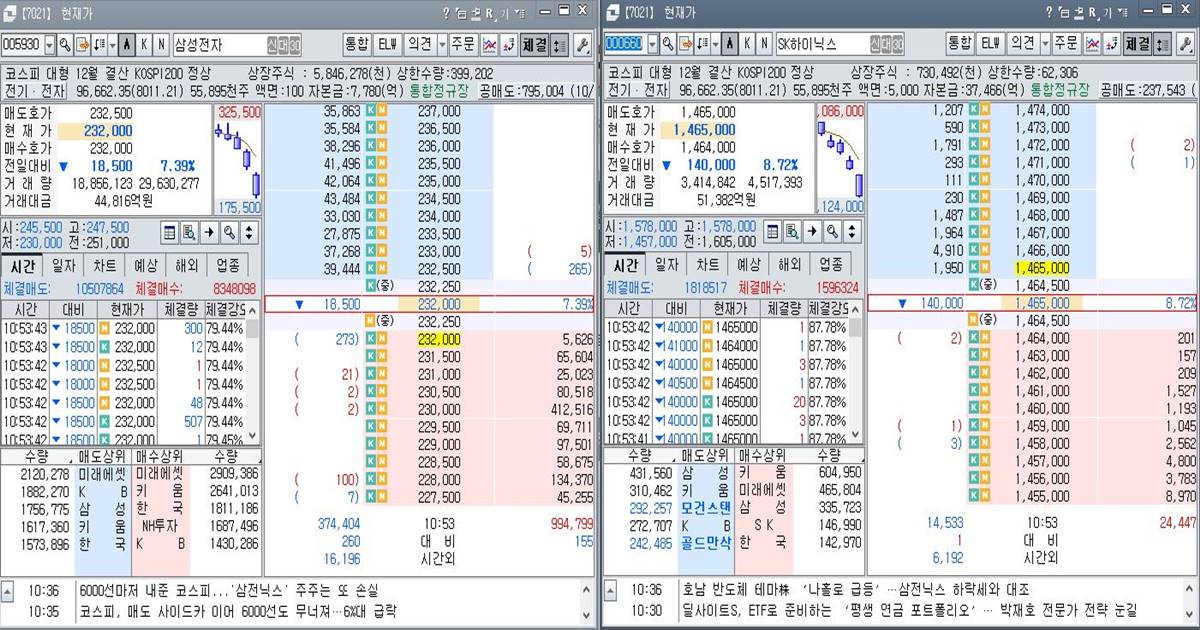Image resolution: width=1200 pixels, height=630 pixels.
Task: Toggle up-down list icon beside 체결 in Samsung window
Action: pyautogui.click(x=559, y=45)
